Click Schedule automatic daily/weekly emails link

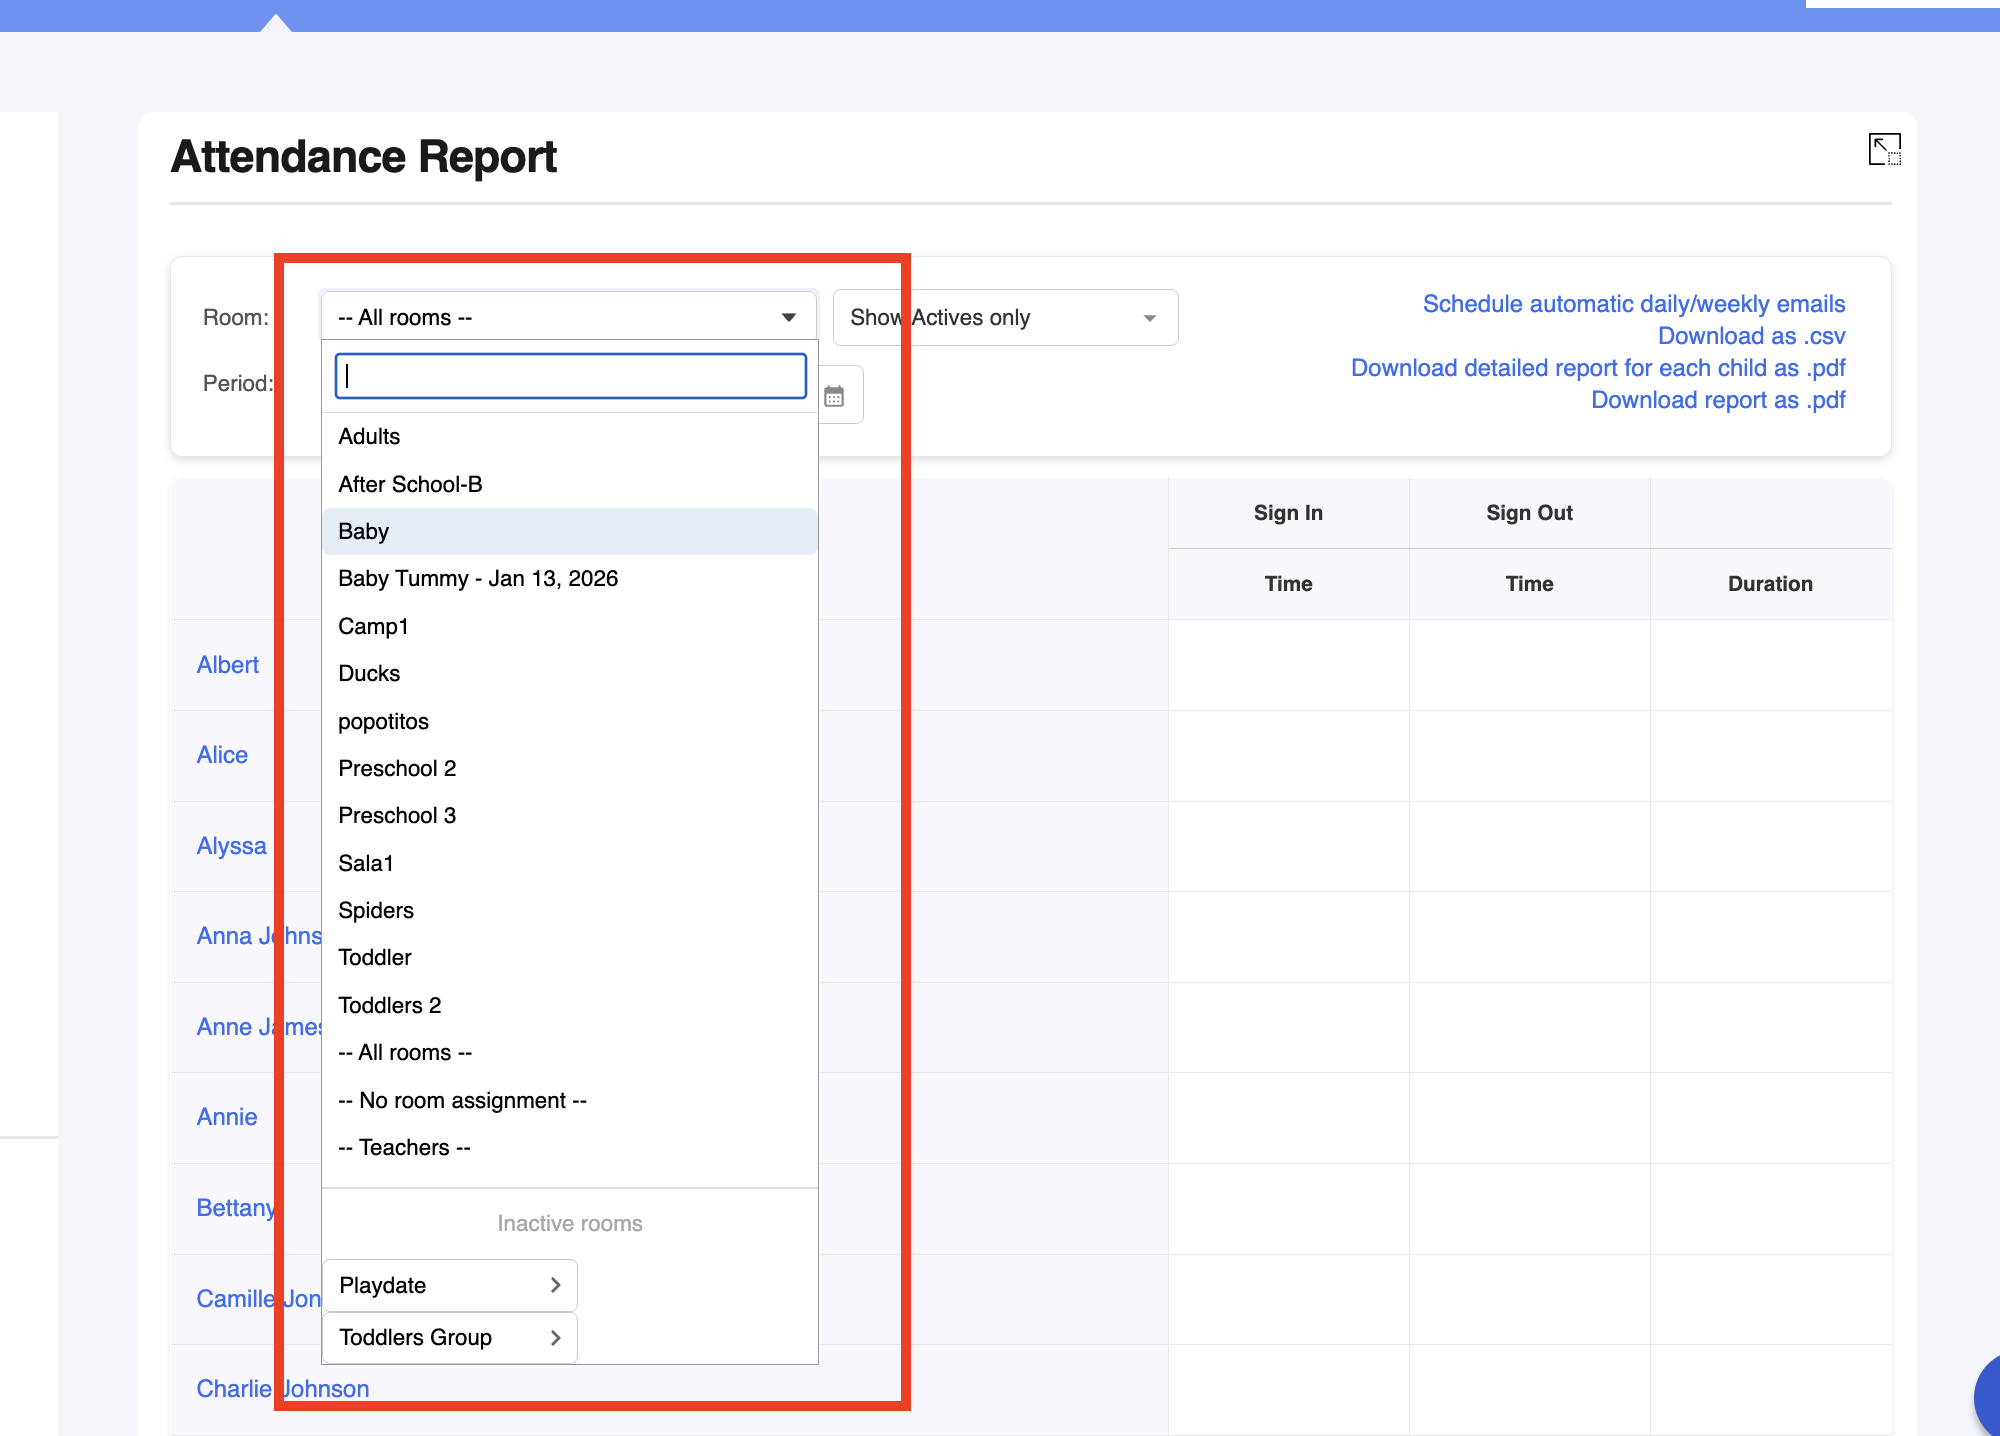pos(1633,304)
